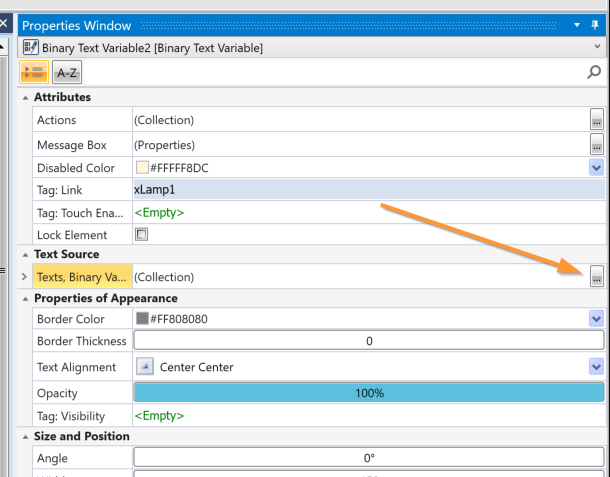Open the Border Color dropdown
Screen dimensions: 610x477
tap(596, 319)
